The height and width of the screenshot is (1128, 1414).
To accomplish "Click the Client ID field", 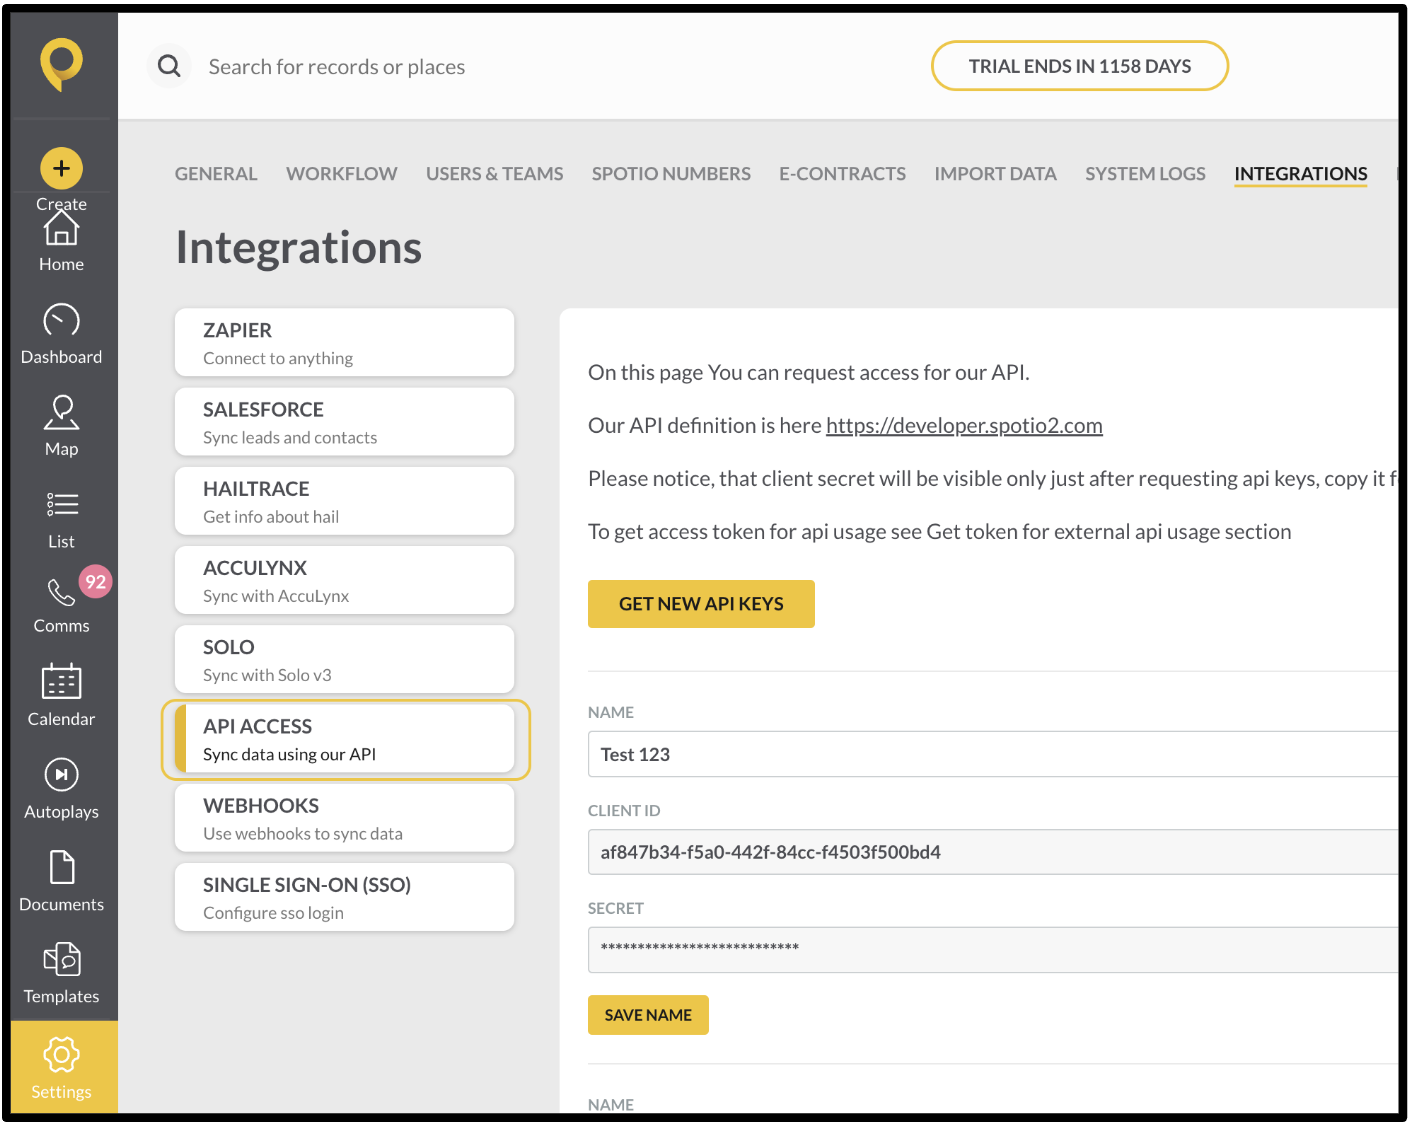I will tap(992, 852).
